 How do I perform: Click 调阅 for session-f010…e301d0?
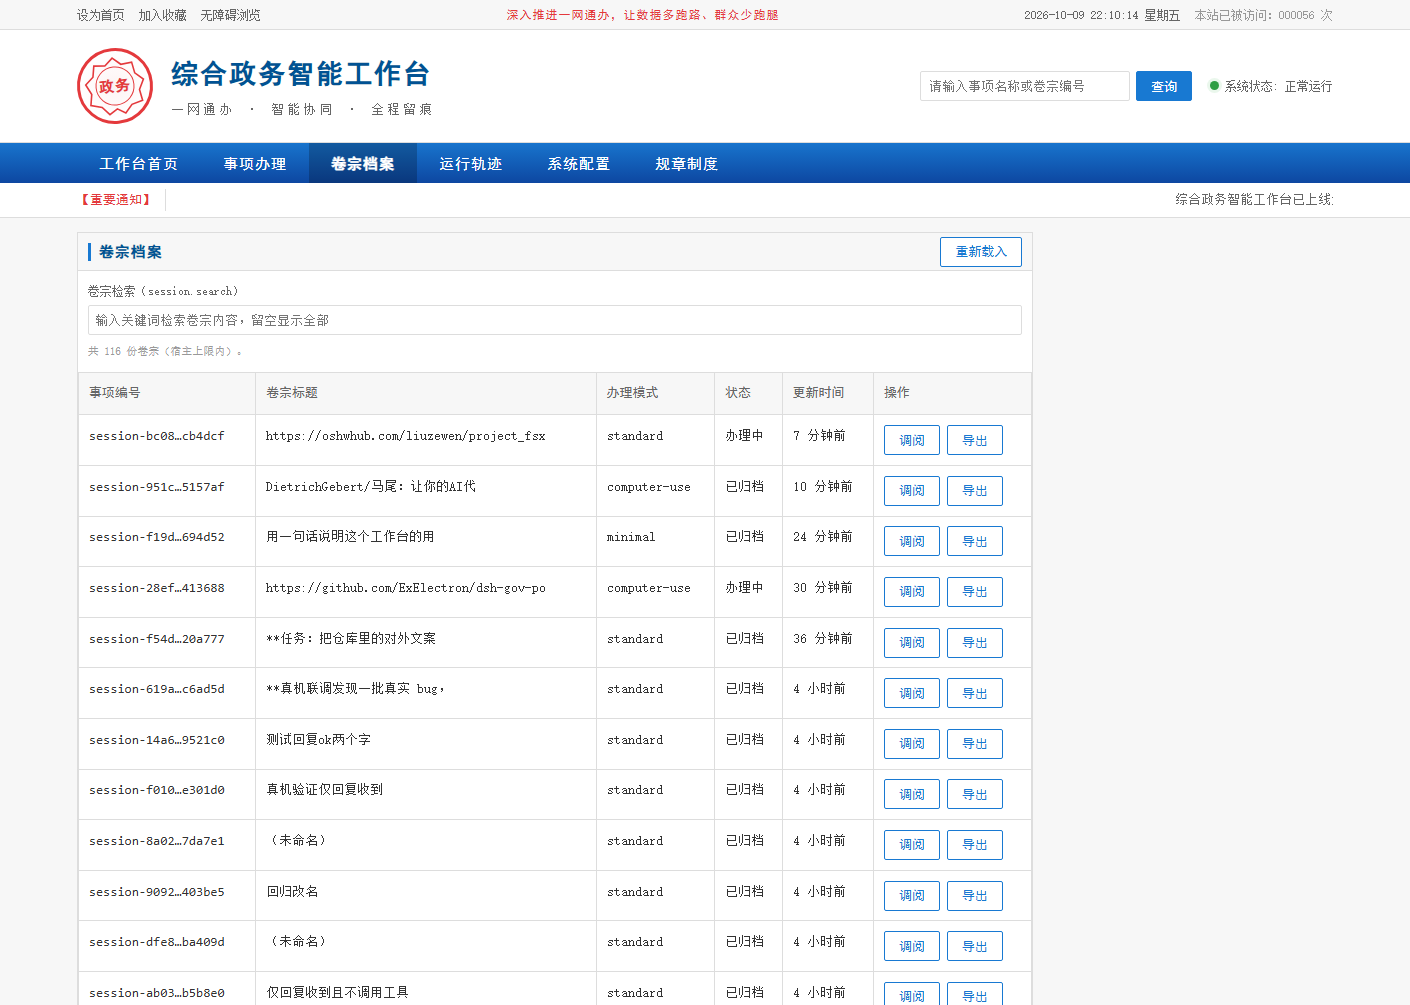pyautogui.click(x=912, y=794)
